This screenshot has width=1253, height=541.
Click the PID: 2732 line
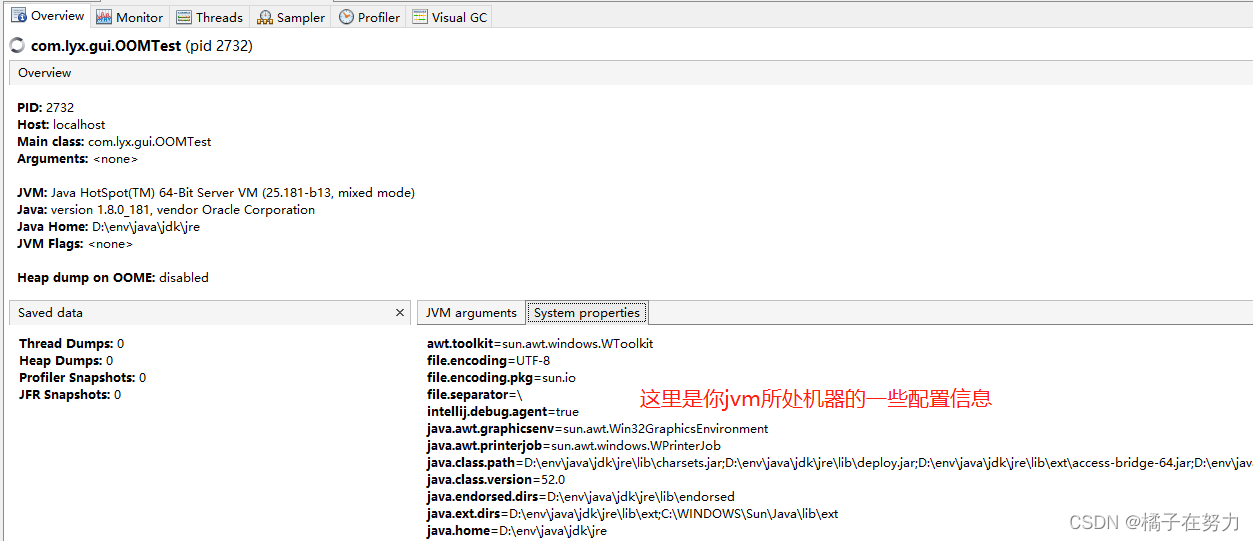tap(46, 108)
